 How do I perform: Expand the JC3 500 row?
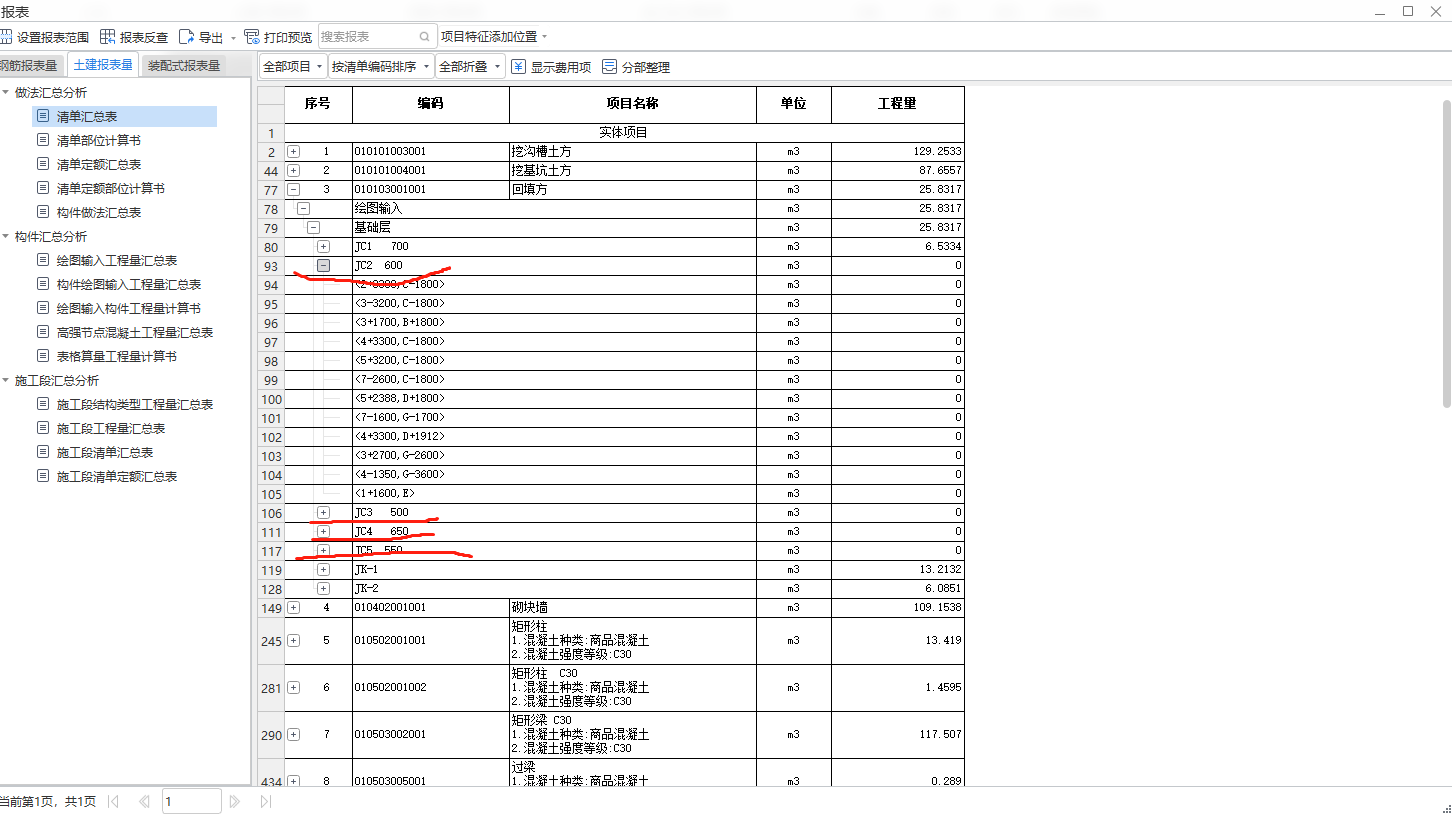(324, 512)
